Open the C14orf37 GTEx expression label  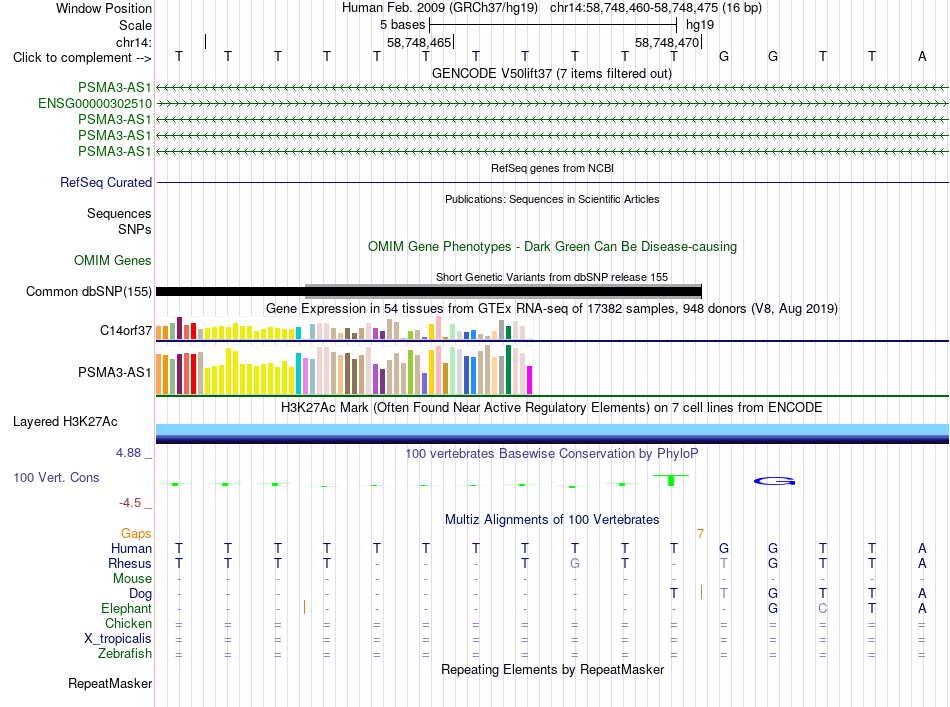tap(126, 330)
